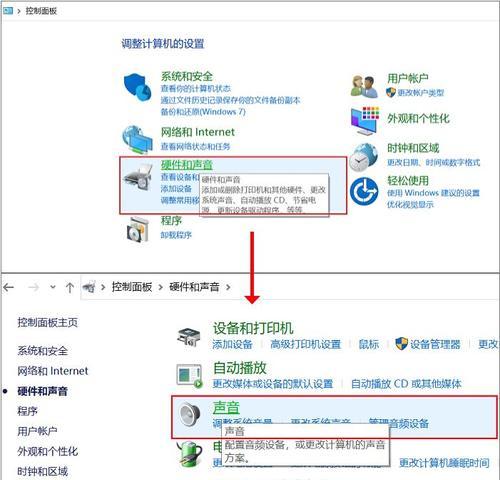Click the Sound speaker icon
Screen dimensions: 500x480
pos(189,414)
